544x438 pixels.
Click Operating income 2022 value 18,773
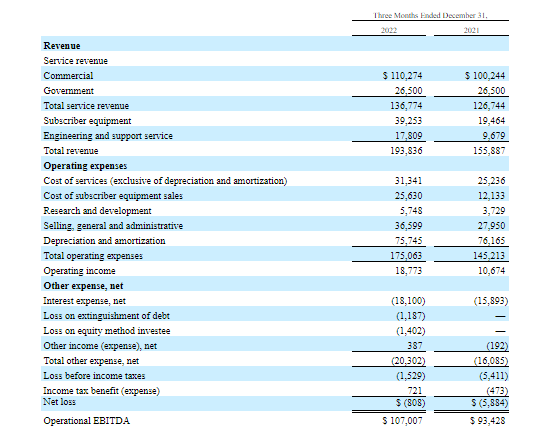pyautogui.click(x=408, y=271)
